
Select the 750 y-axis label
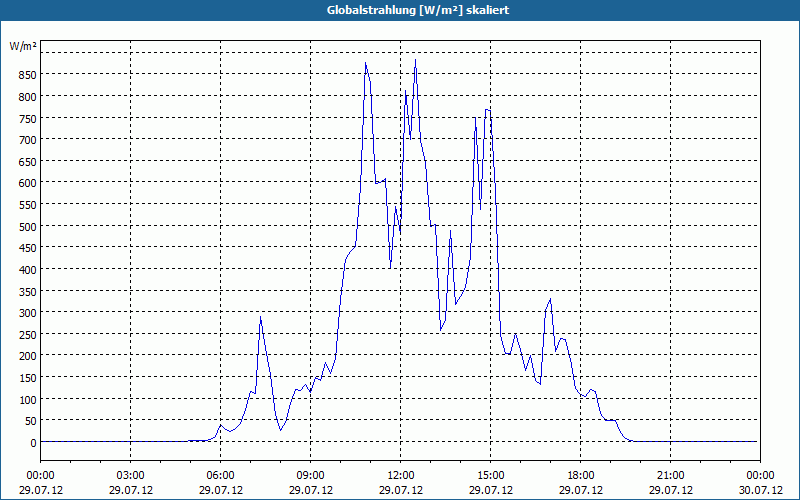click(x=28, y=118)
